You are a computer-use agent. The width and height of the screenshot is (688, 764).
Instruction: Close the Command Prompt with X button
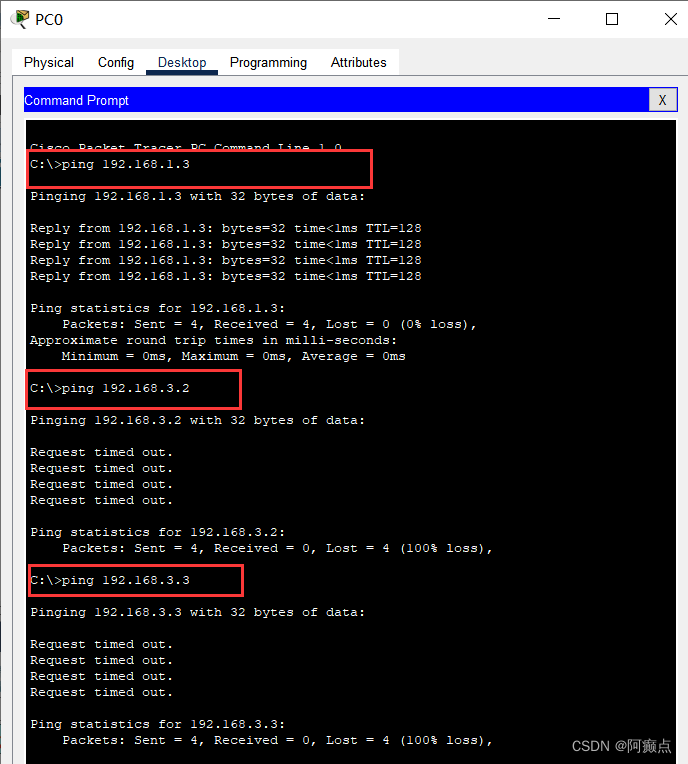663,100
